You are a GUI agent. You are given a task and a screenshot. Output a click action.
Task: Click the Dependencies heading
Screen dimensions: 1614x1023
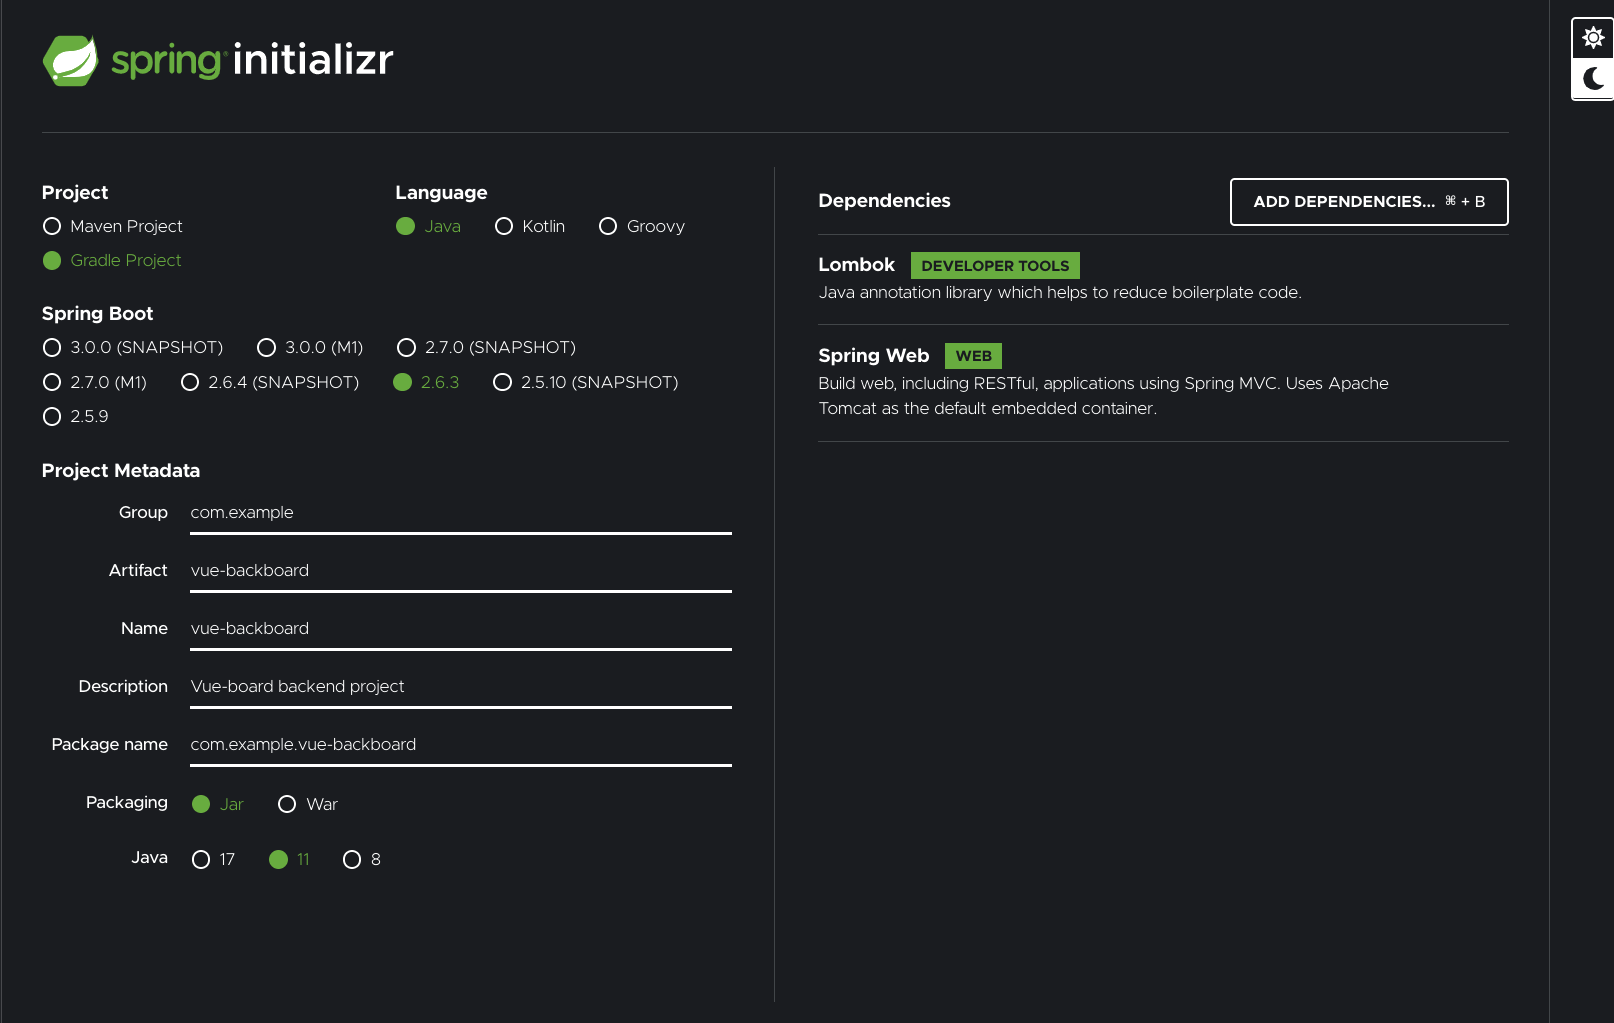pyautogui.click(x=884, y=201)
